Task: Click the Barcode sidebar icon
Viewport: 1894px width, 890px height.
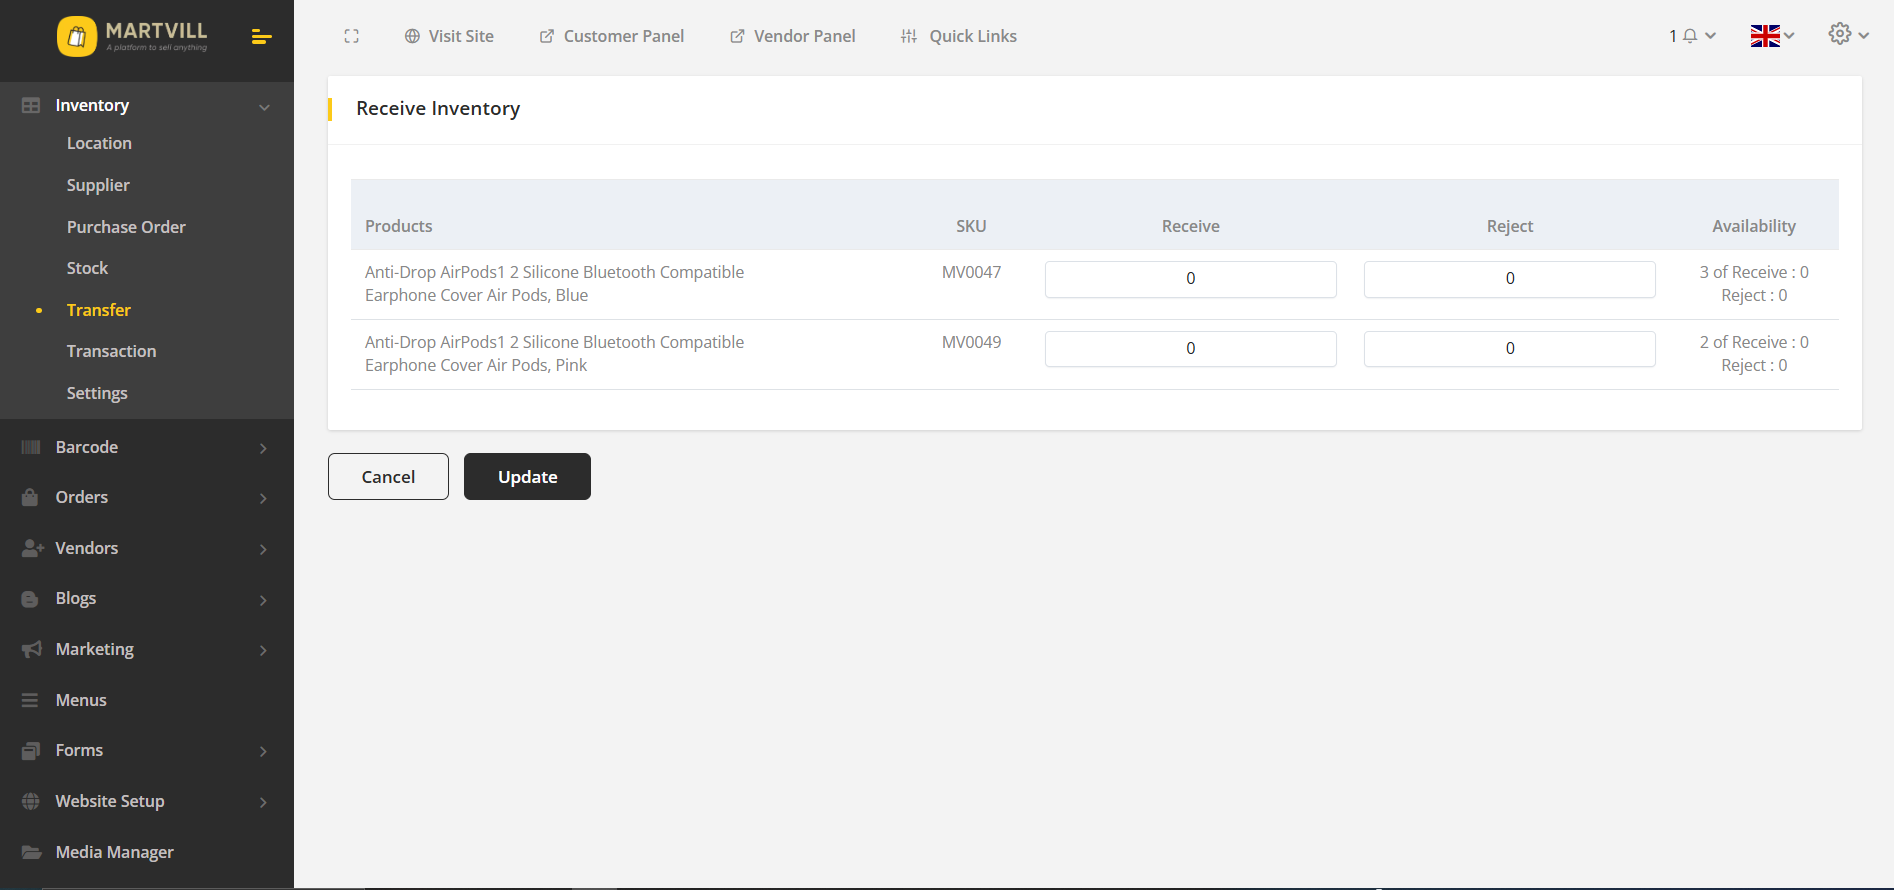Action: coord(31,447)
